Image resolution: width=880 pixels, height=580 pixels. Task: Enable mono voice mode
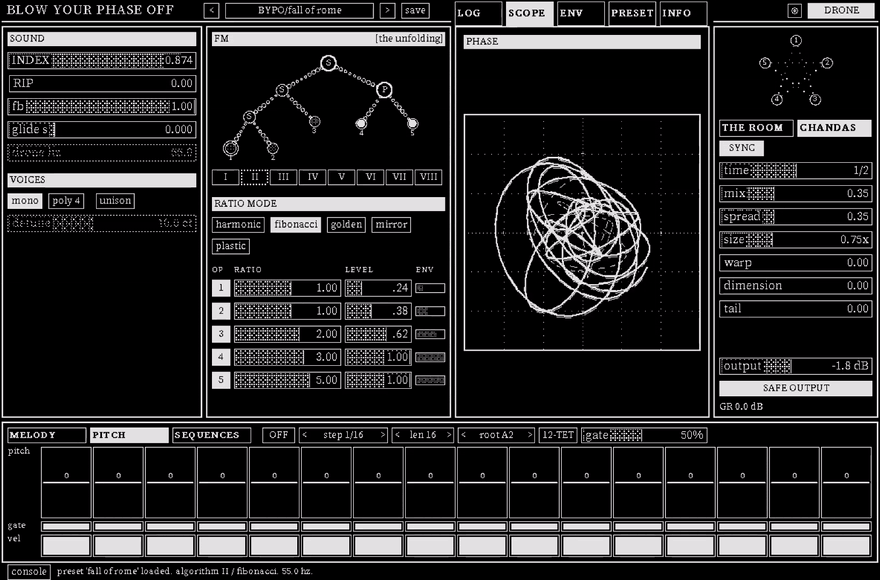point(25,201)
